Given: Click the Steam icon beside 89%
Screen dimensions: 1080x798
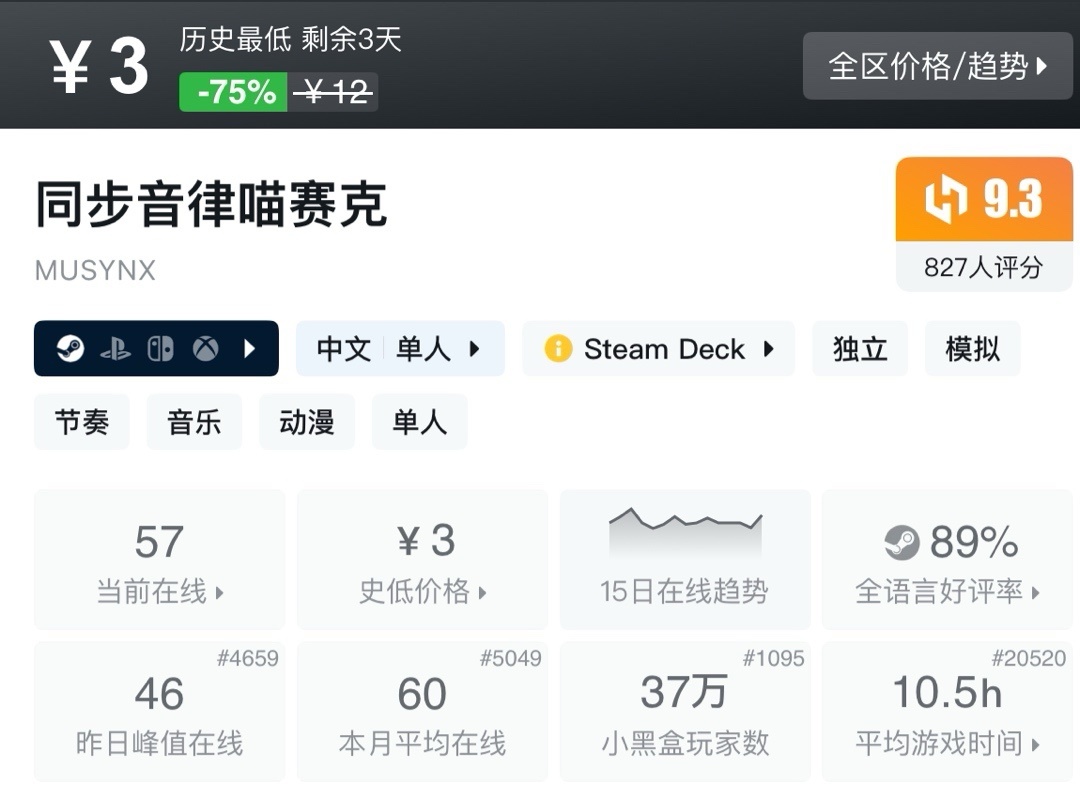Looking at the screenshot, I should coord(901,543).
